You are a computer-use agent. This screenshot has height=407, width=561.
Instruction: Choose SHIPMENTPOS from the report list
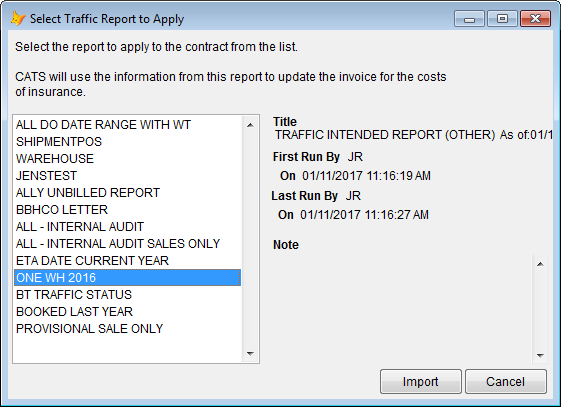click(127, 142)
